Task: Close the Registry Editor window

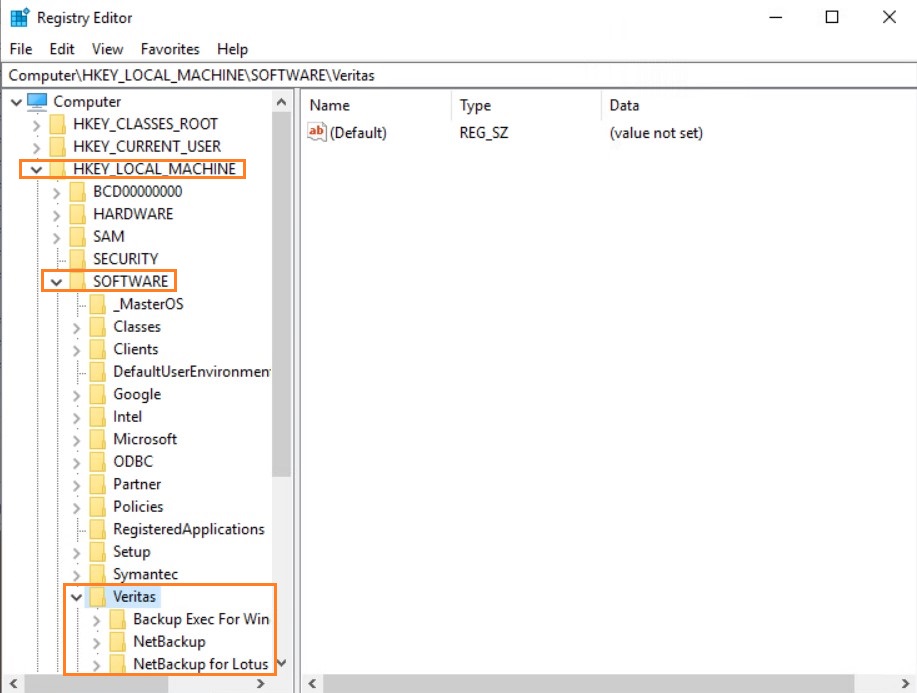Action: click(889, 18)
